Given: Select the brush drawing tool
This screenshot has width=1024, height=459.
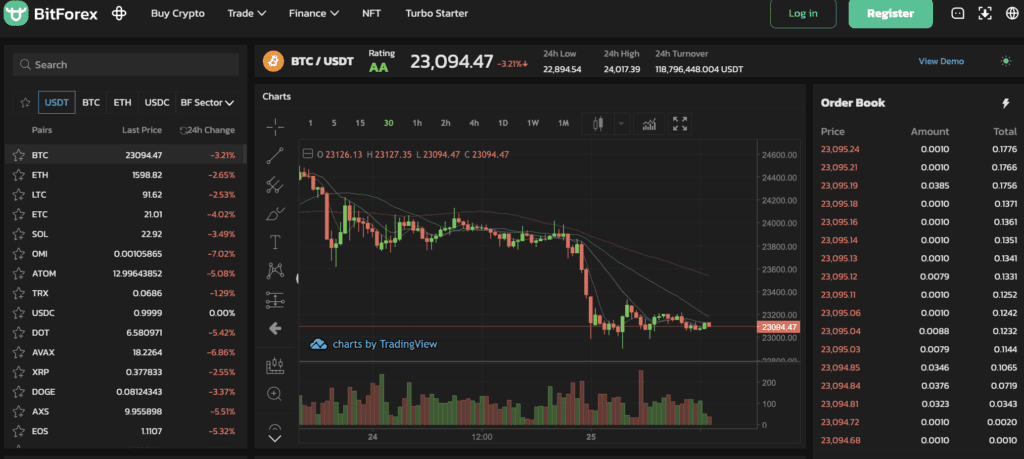Looking at the screenshot, I should coord(275,214).
